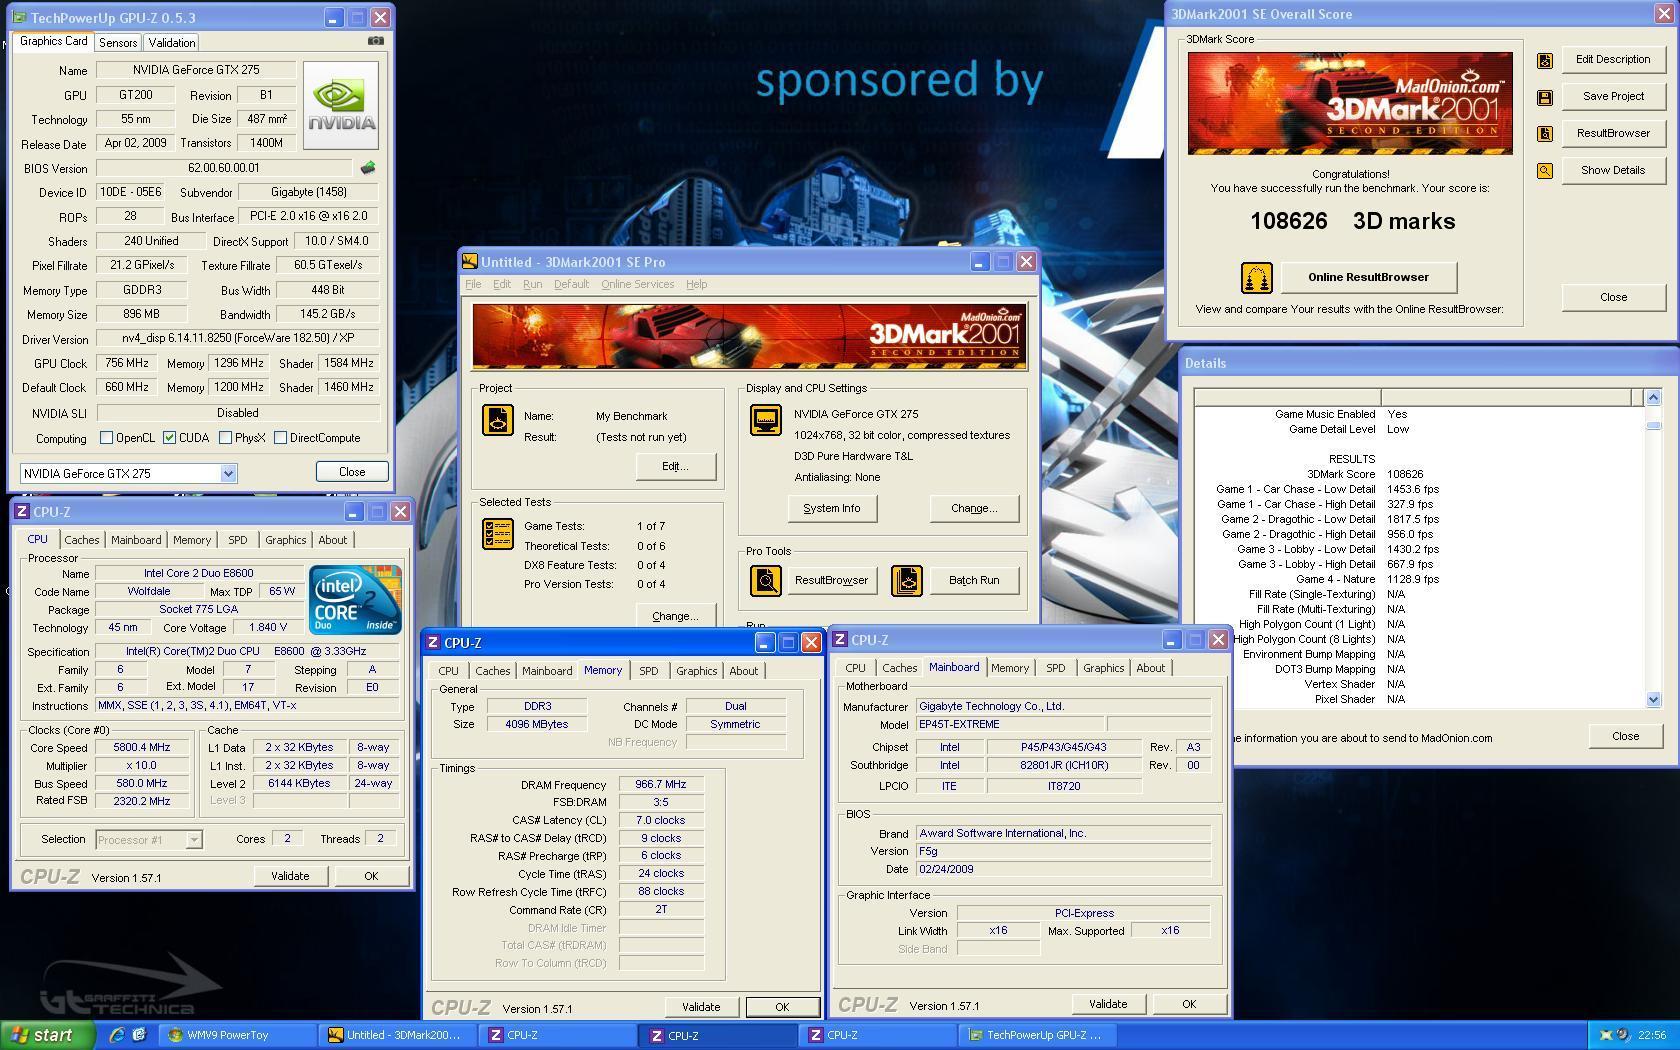Click the Selected Tests checklist icon
The height and width of the screenshot is (1050, 1680).
click(x=498, y=534)
